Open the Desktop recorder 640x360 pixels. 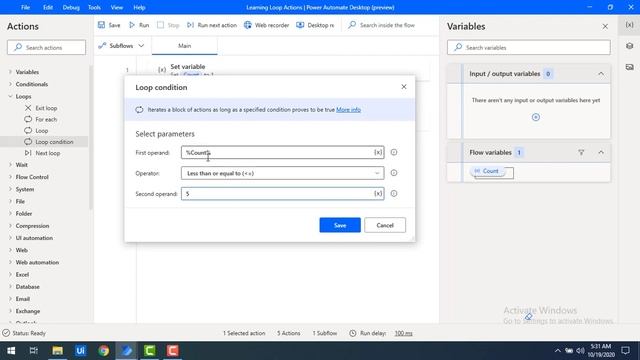tap(315, 25)
